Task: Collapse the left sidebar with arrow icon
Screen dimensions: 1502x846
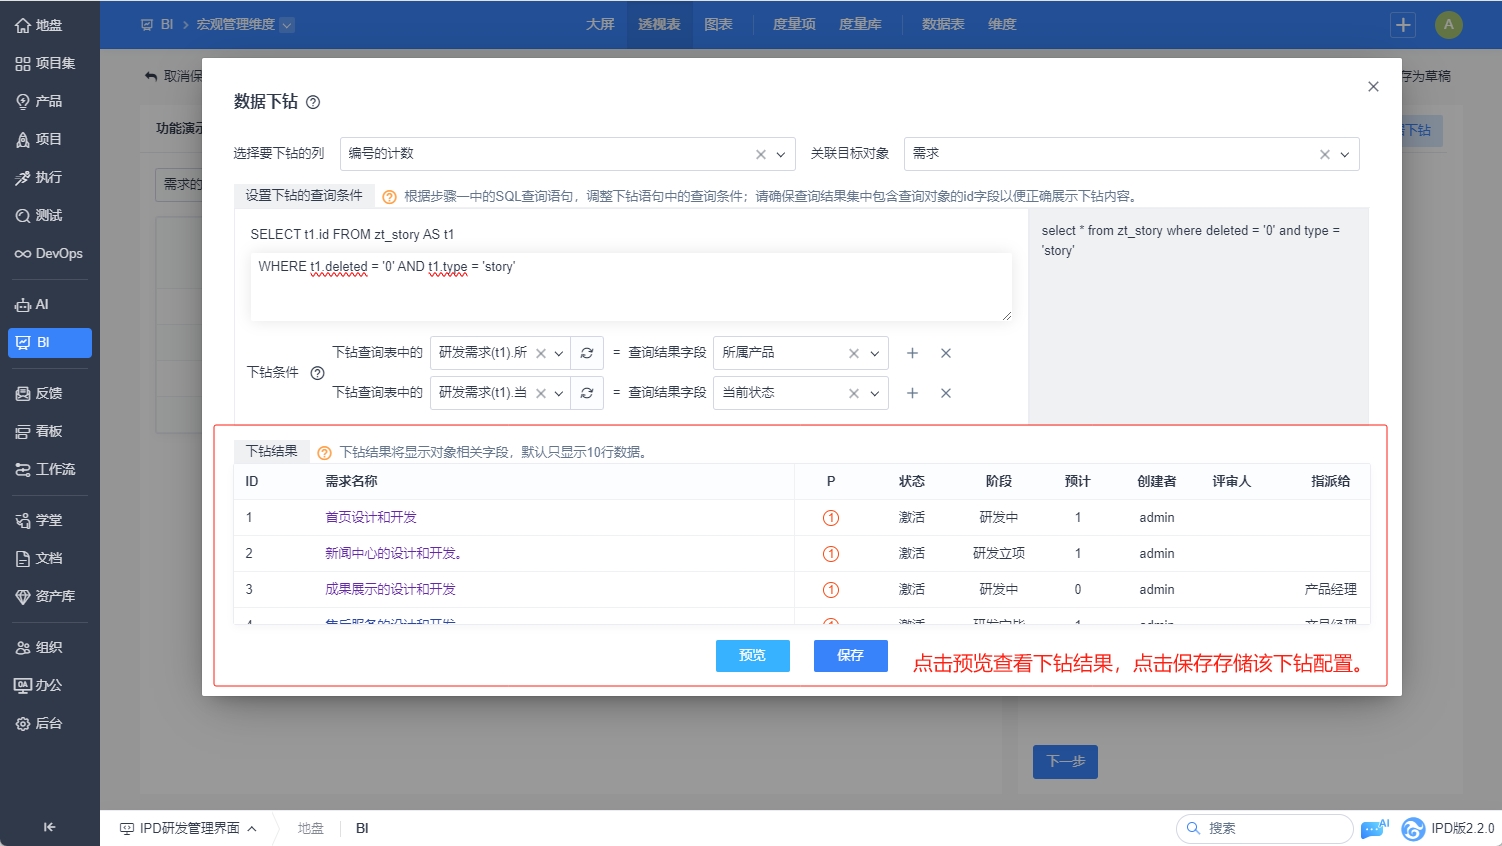Action: coord(49,827)
